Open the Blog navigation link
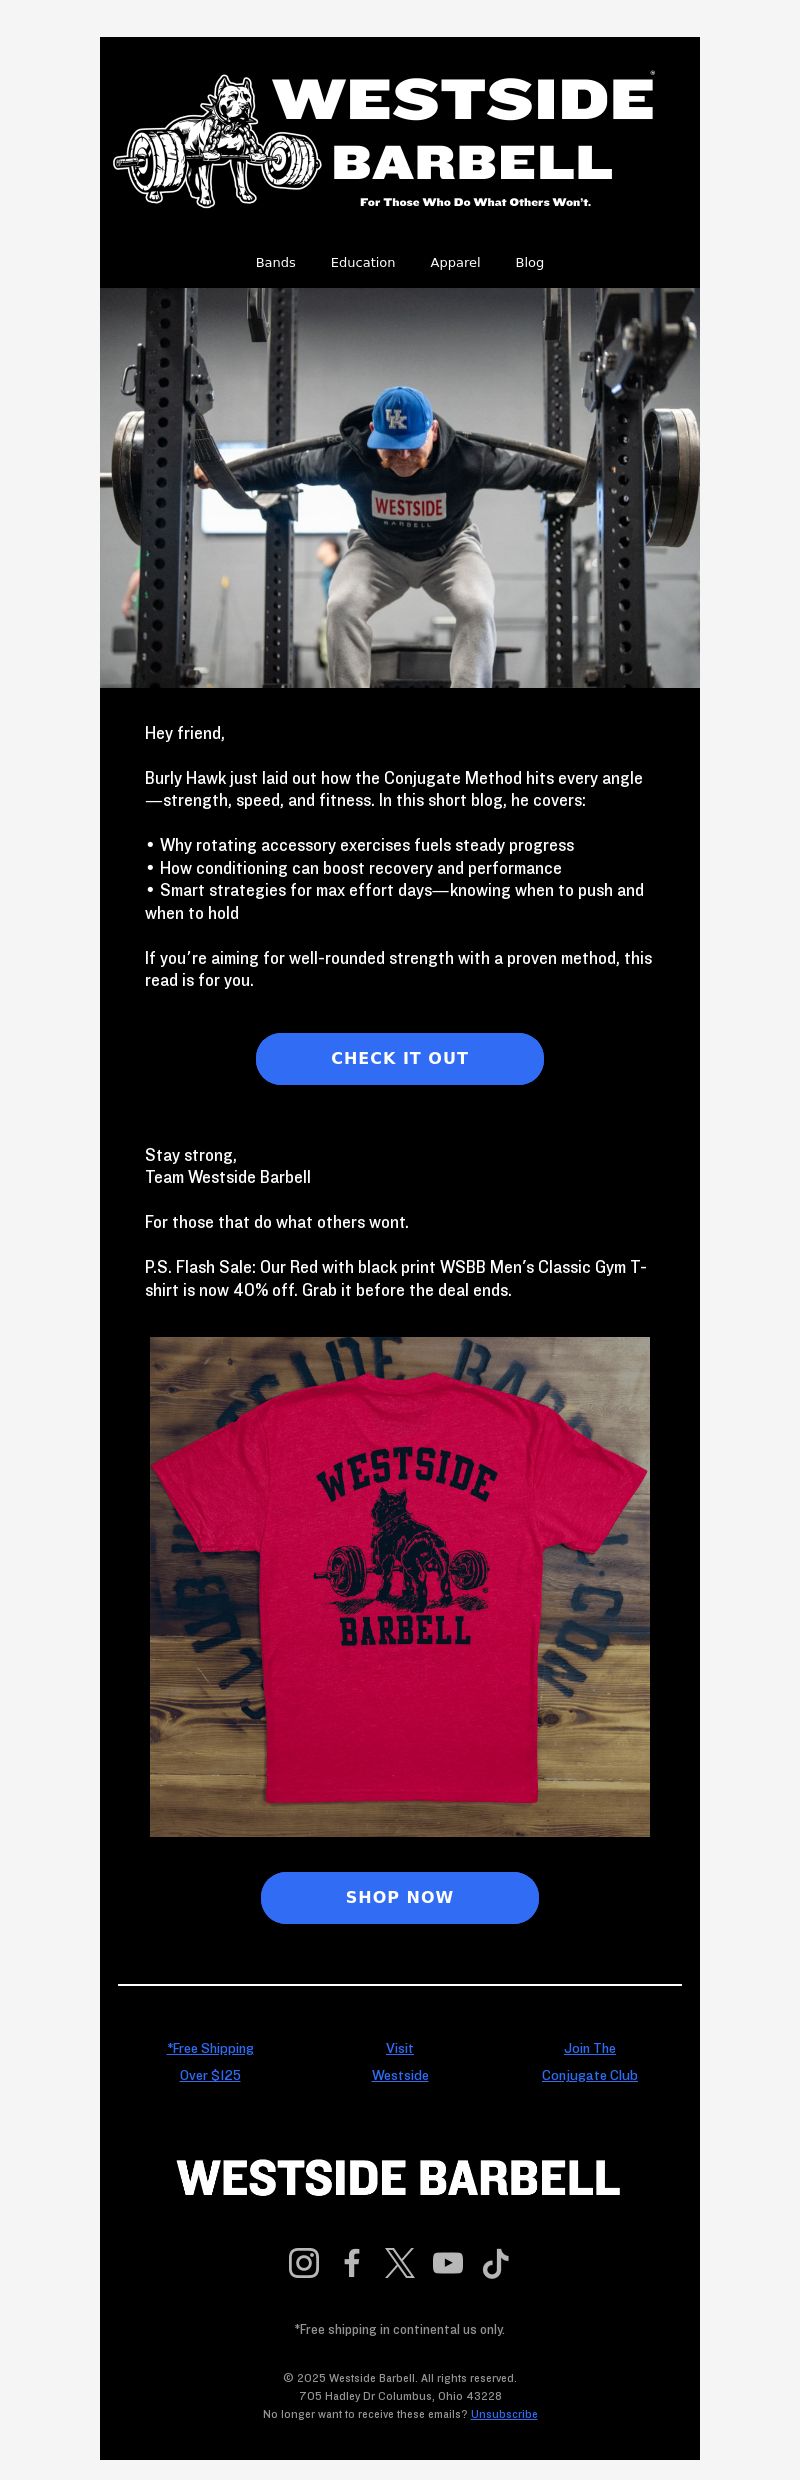800x2480 pixels. [x=530, y=262]
